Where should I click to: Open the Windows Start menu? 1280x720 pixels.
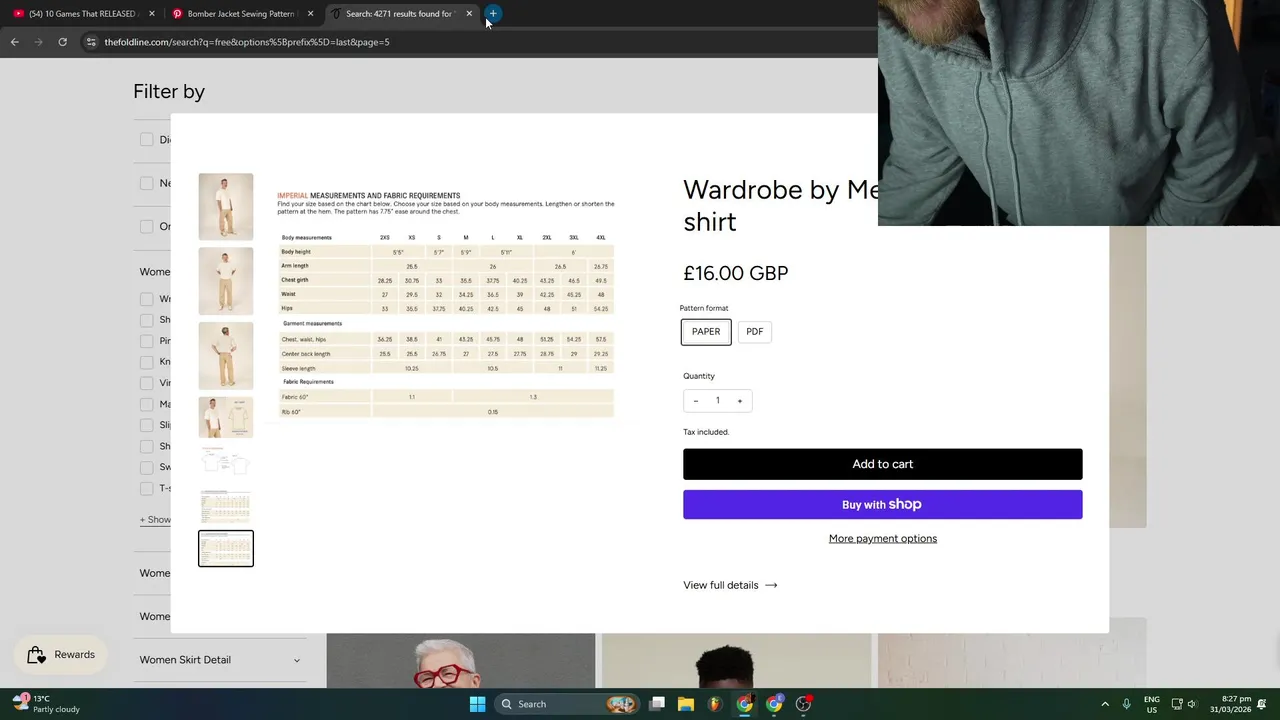tap(477, 704)
